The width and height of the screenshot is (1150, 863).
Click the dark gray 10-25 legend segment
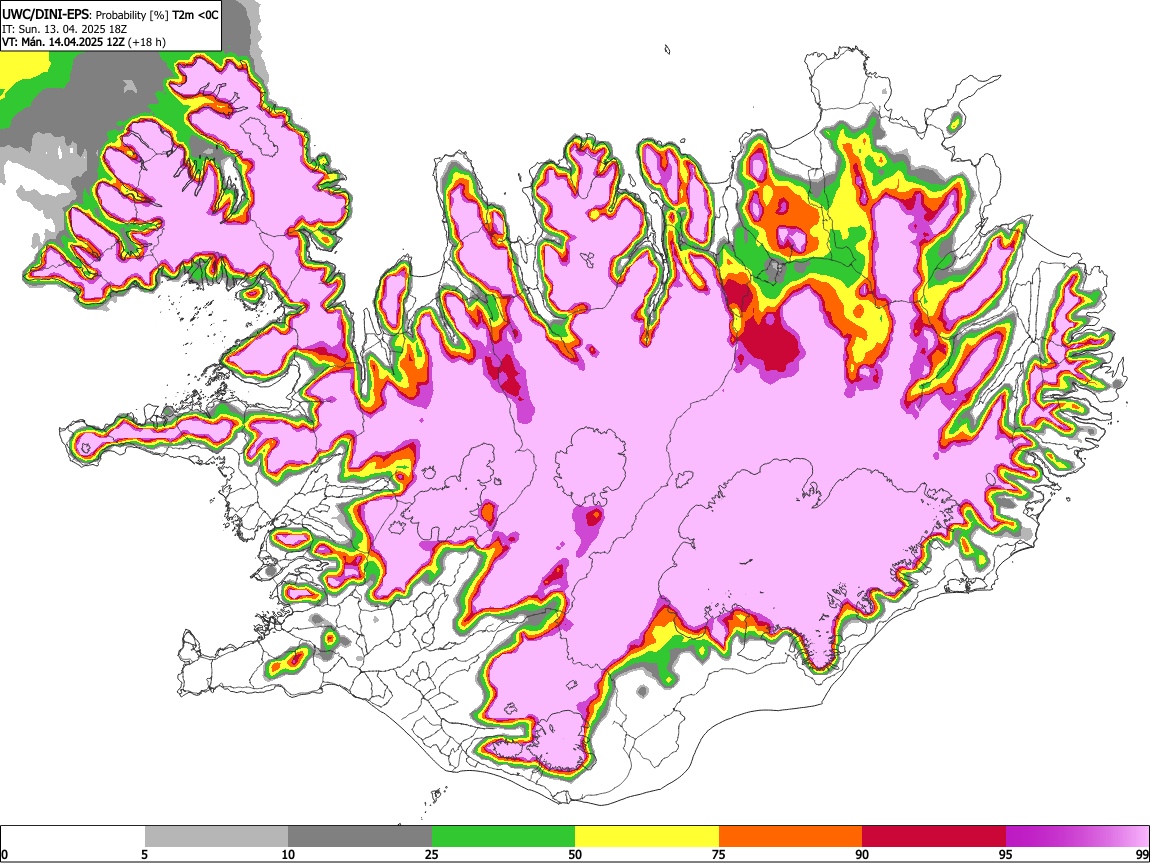coord(360,837)
